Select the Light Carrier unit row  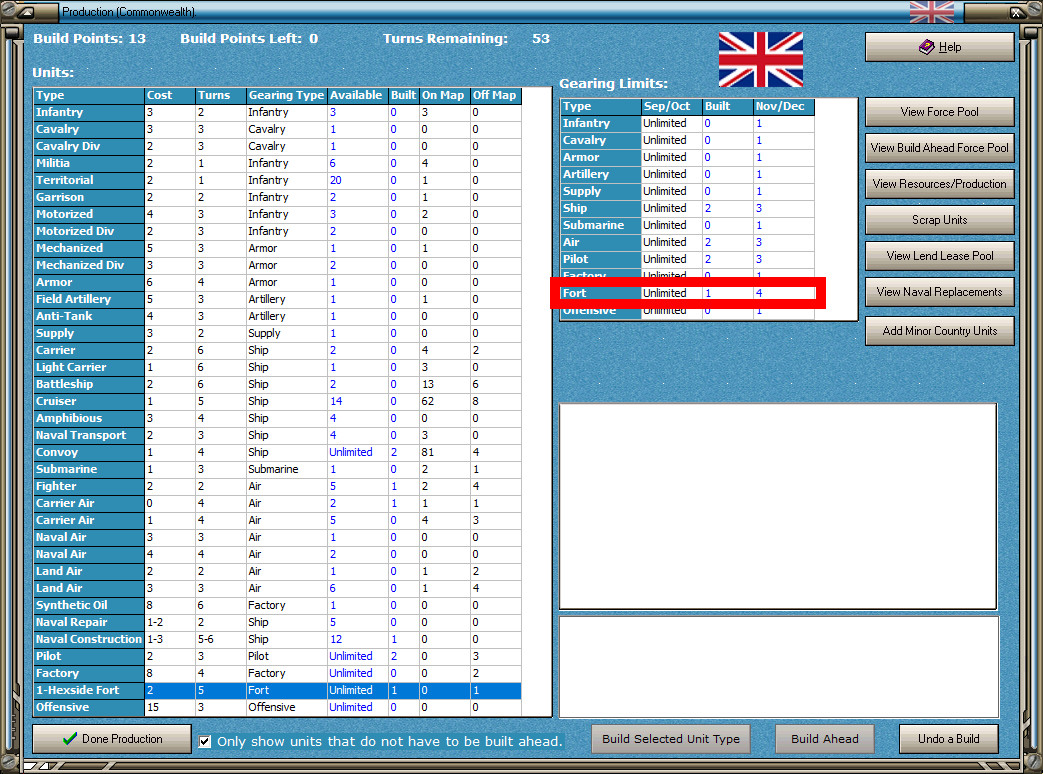pyautogui.click(x=277, y=367)
